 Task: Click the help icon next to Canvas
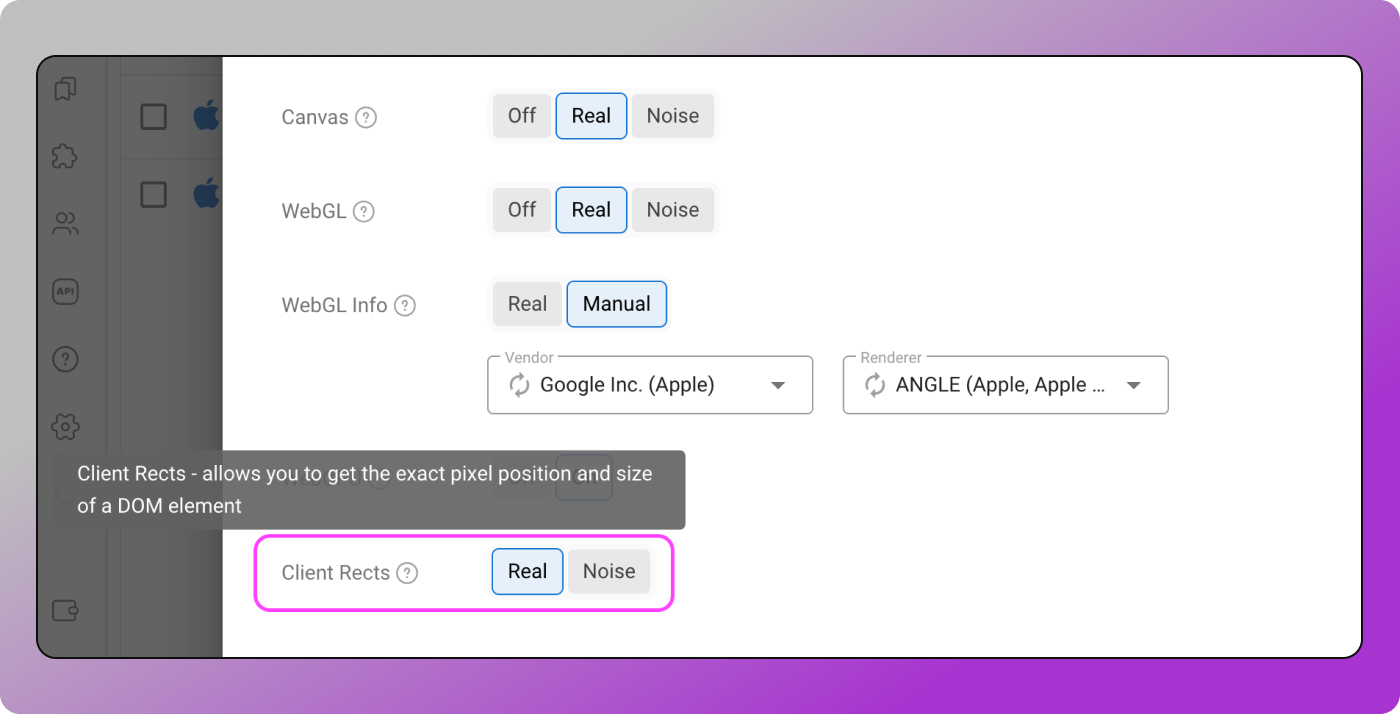pos(367,117)
